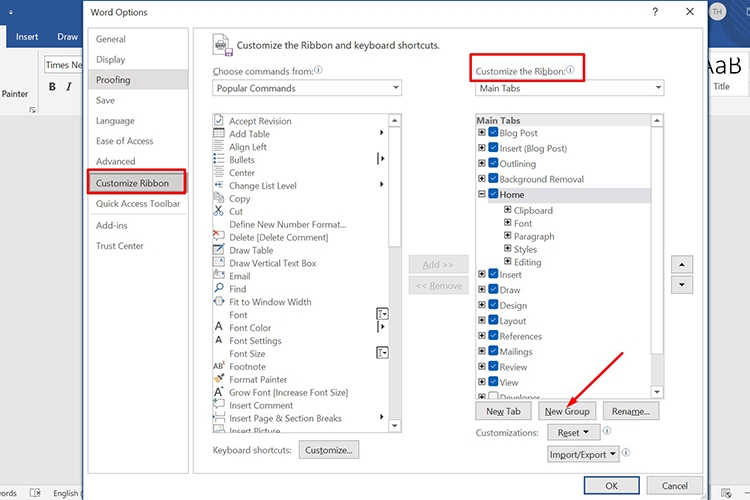750x500 pixels.
Task: Uncheck the Mailings tab checkbox
Action: coord(493,351)
